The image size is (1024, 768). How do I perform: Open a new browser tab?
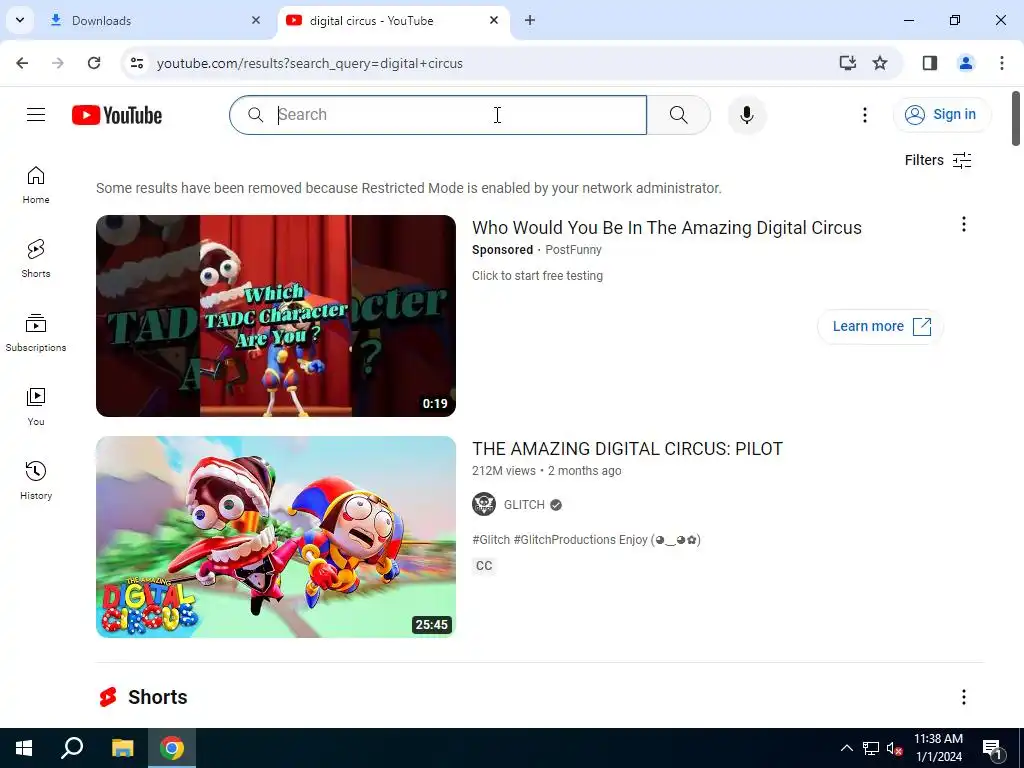pyautogui.click(x=530, y=20)
